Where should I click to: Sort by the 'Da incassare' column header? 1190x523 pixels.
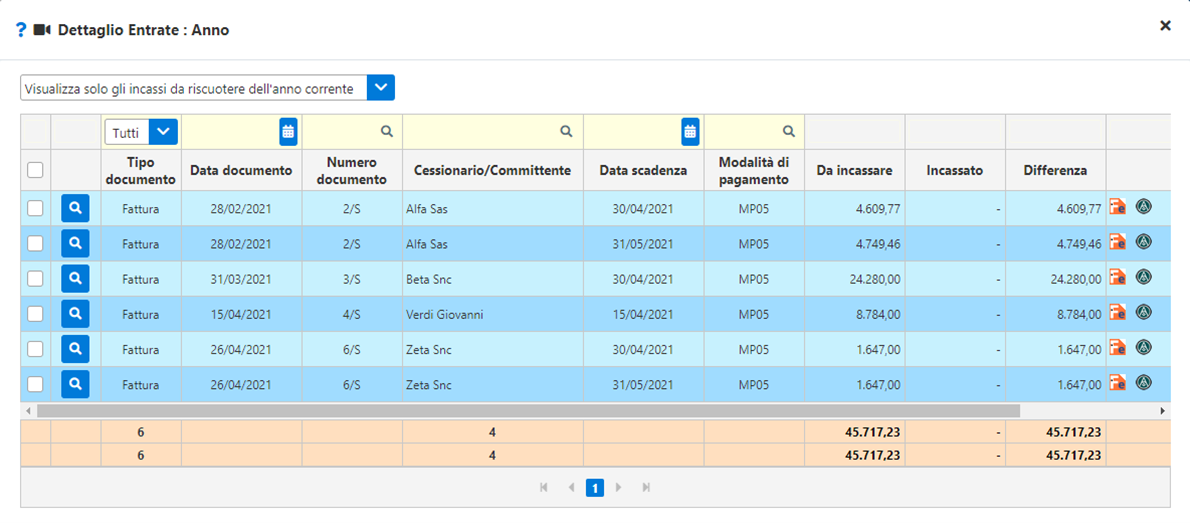point(854,171)
